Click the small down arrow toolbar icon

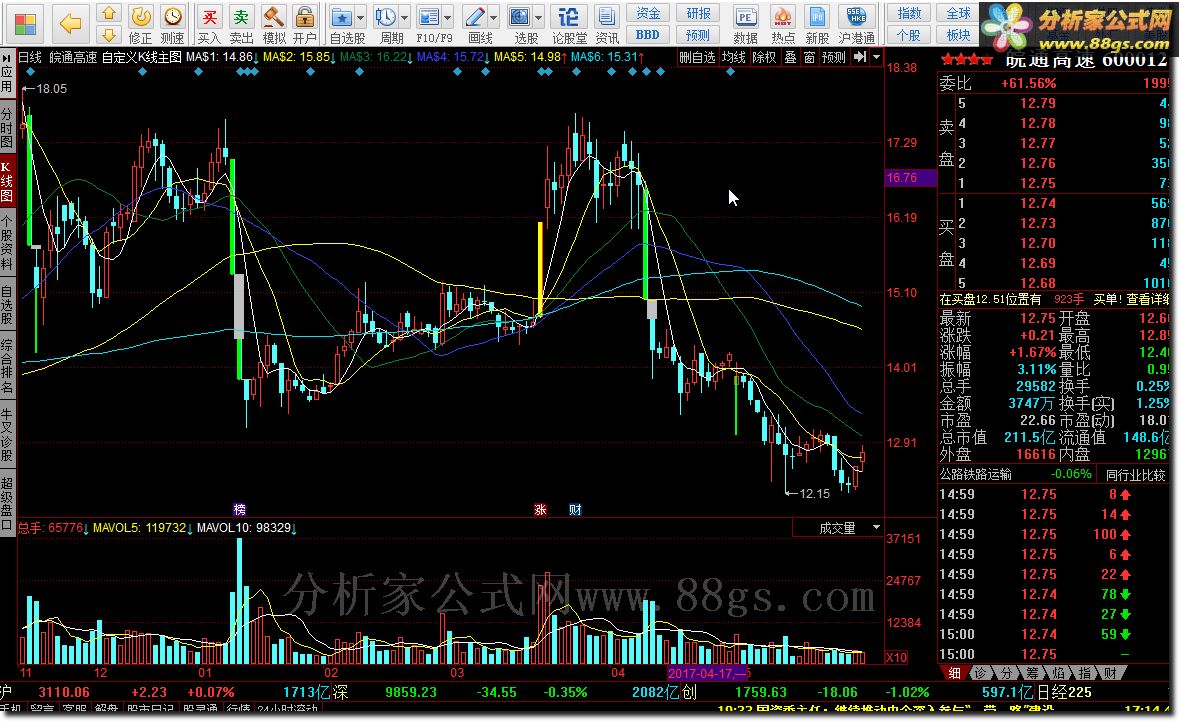coord(109,34)
